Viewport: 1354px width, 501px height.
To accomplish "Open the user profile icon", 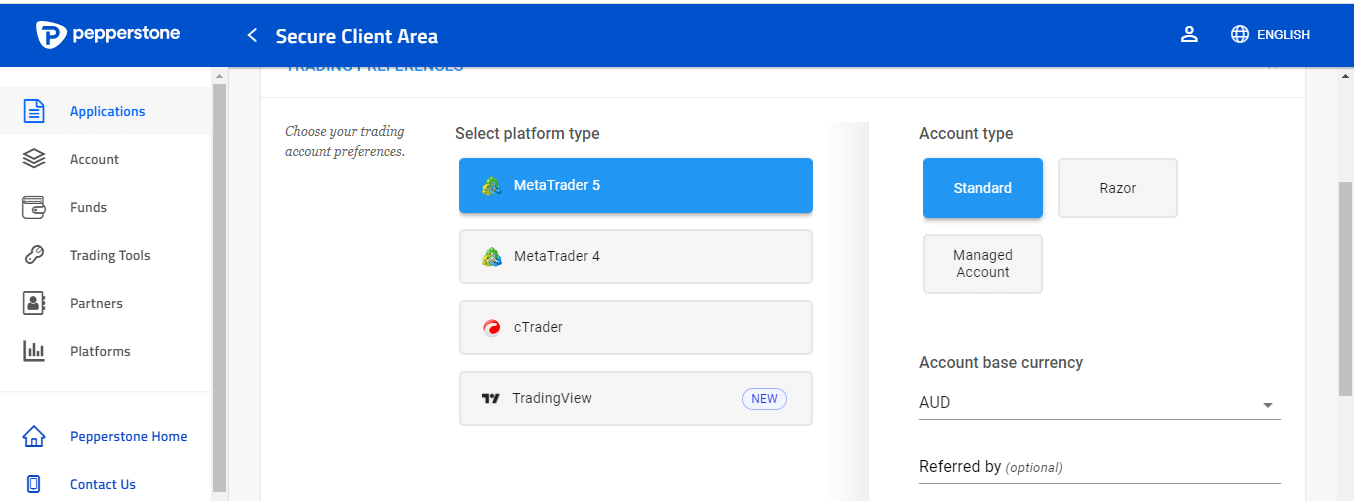I will [x=1189, y=34].
